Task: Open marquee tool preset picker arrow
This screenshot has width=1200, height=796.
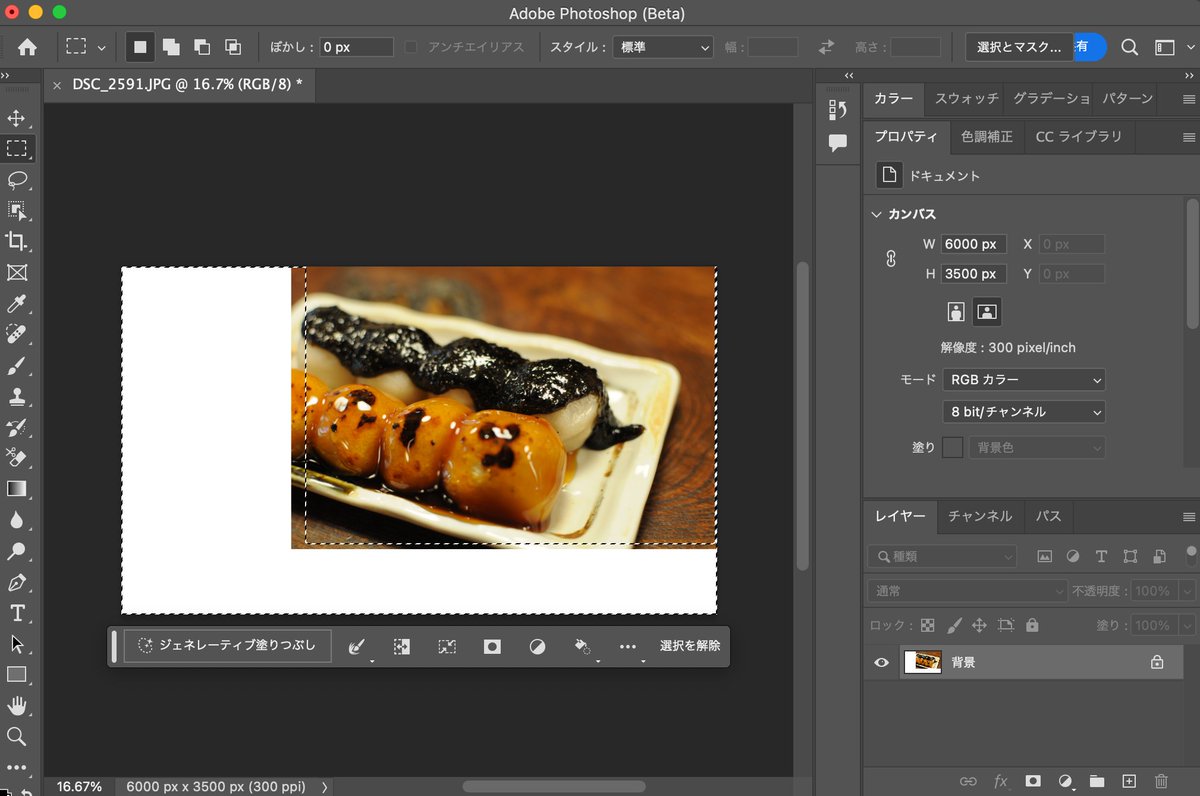Action: 101,47
